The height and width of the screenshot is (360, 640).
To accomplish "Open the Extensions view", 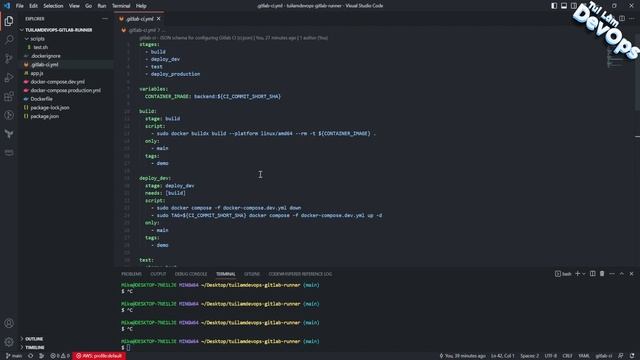I will pos(9,96).
